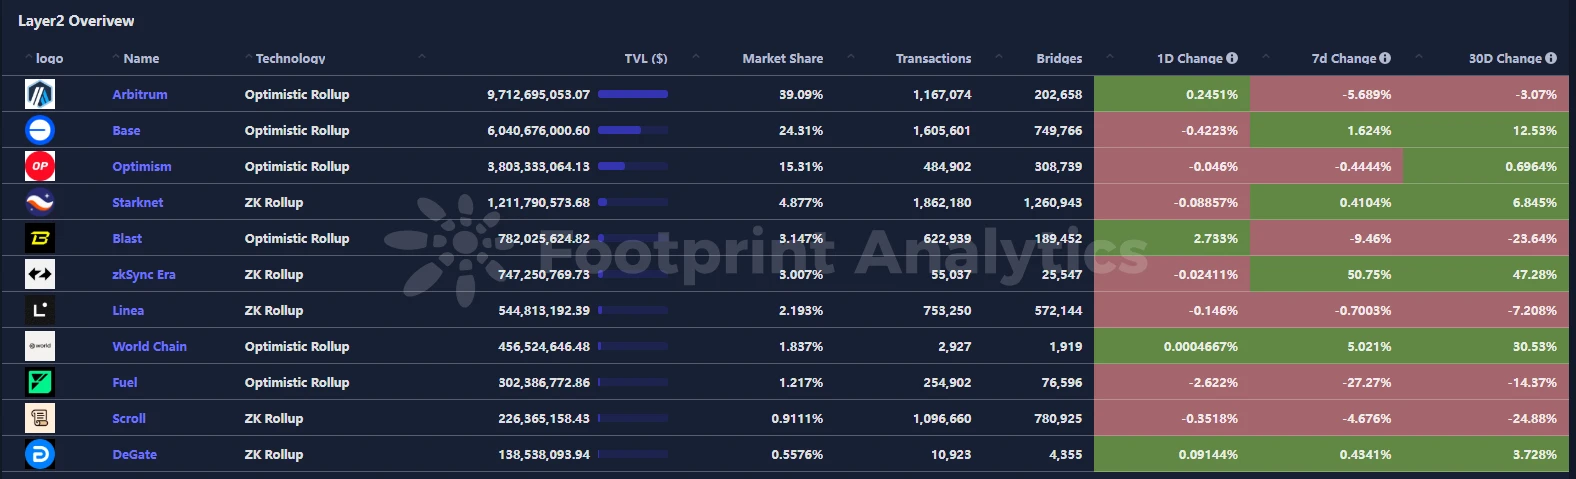
Task: Click the DeGate logo icon
Action: (40, 454)
